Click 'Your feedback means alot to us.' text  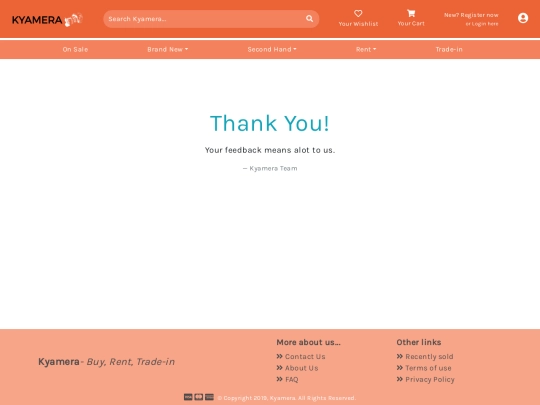coord(270,150)
